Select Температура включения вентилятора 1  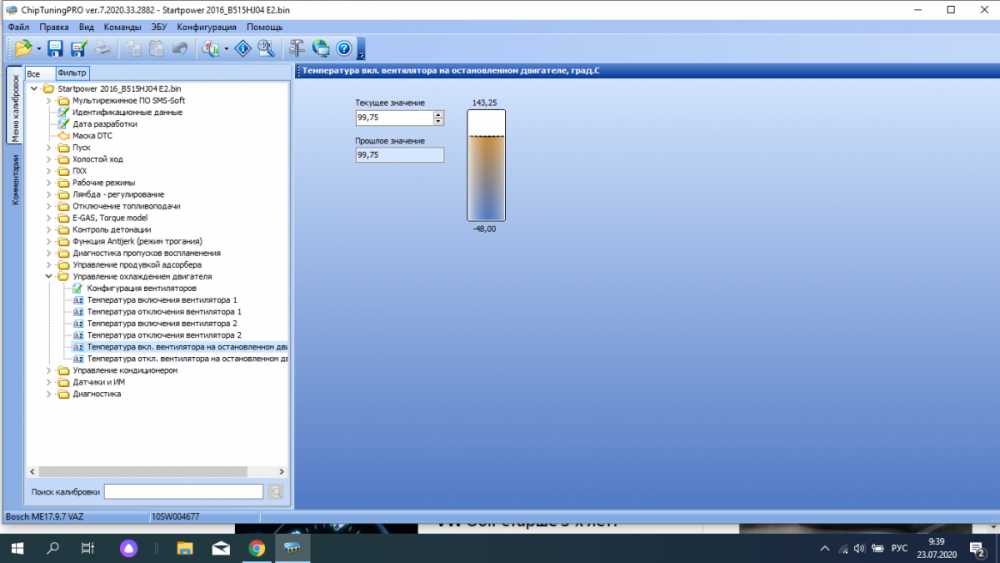(x=162, y=300)
